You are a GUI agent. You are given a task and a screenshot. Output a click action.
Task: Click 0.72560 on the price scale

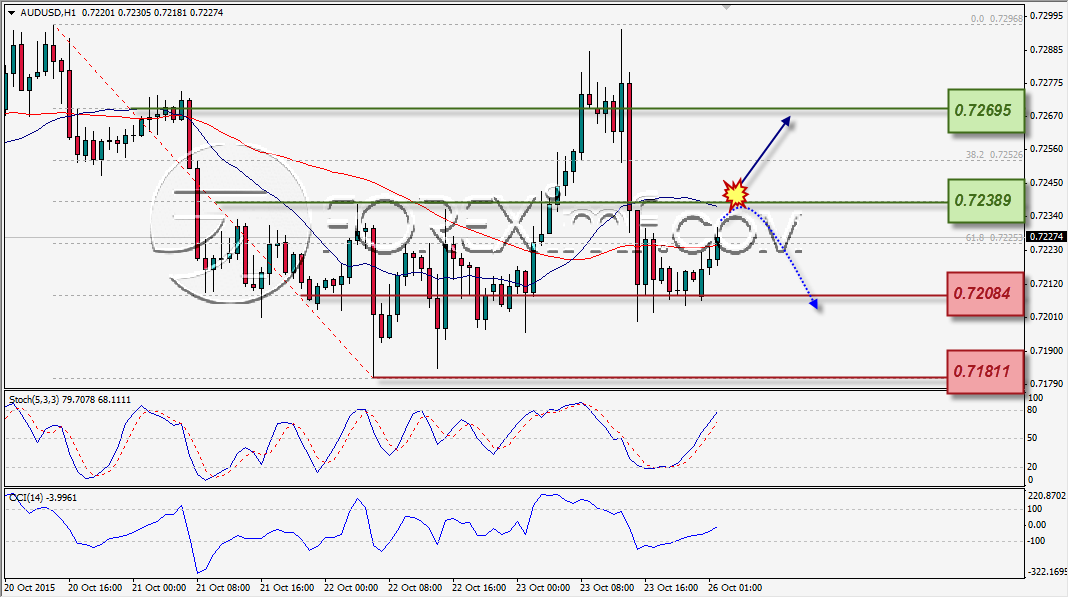[1047, 149]
